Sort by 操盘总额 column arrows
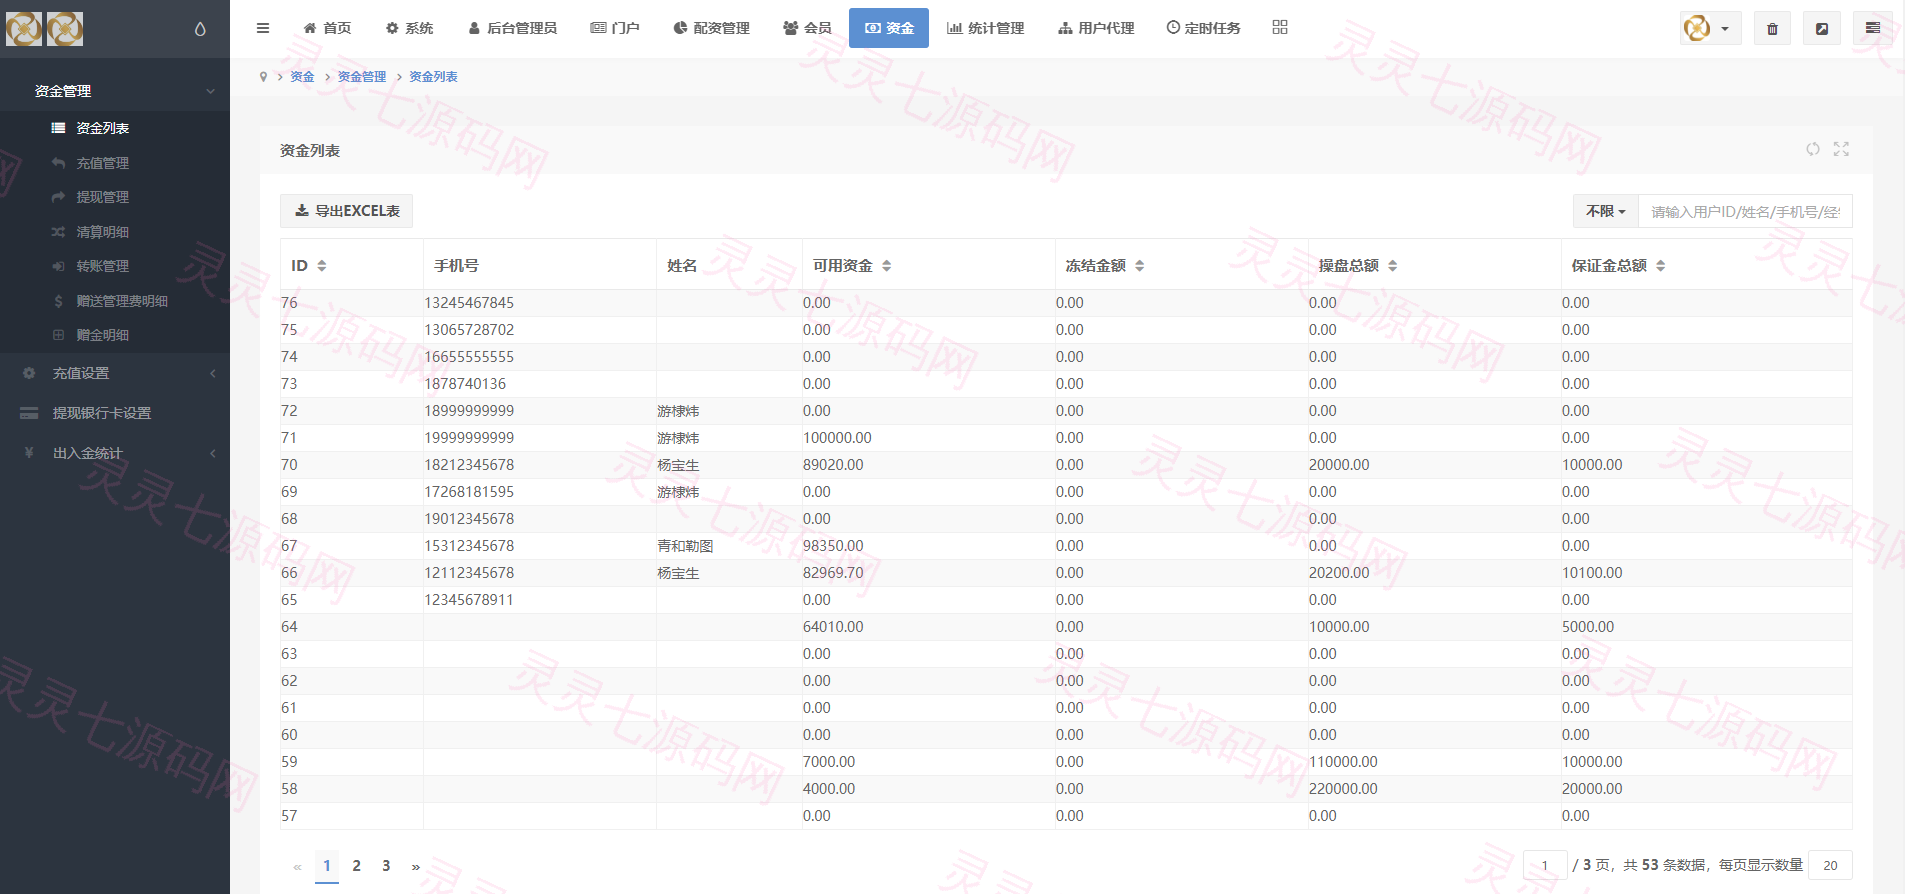The height and width of the screenshot is (894, 1905). point(1393,266)
